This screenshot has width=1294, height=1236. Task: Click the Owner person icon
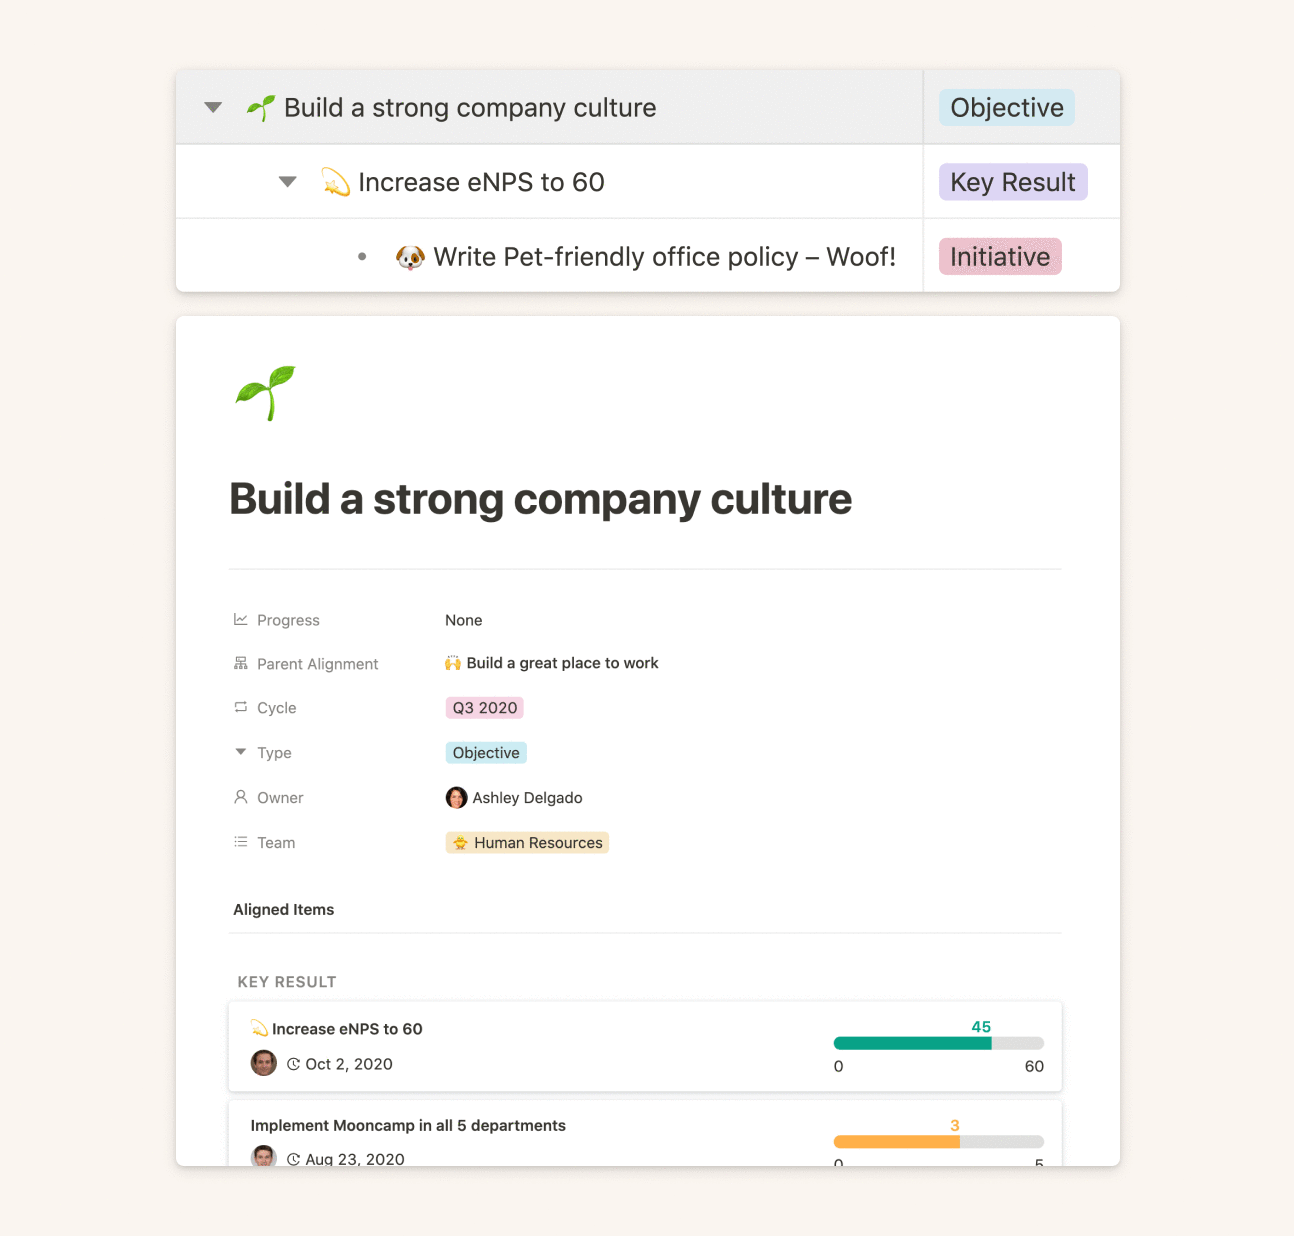[241, 797]
